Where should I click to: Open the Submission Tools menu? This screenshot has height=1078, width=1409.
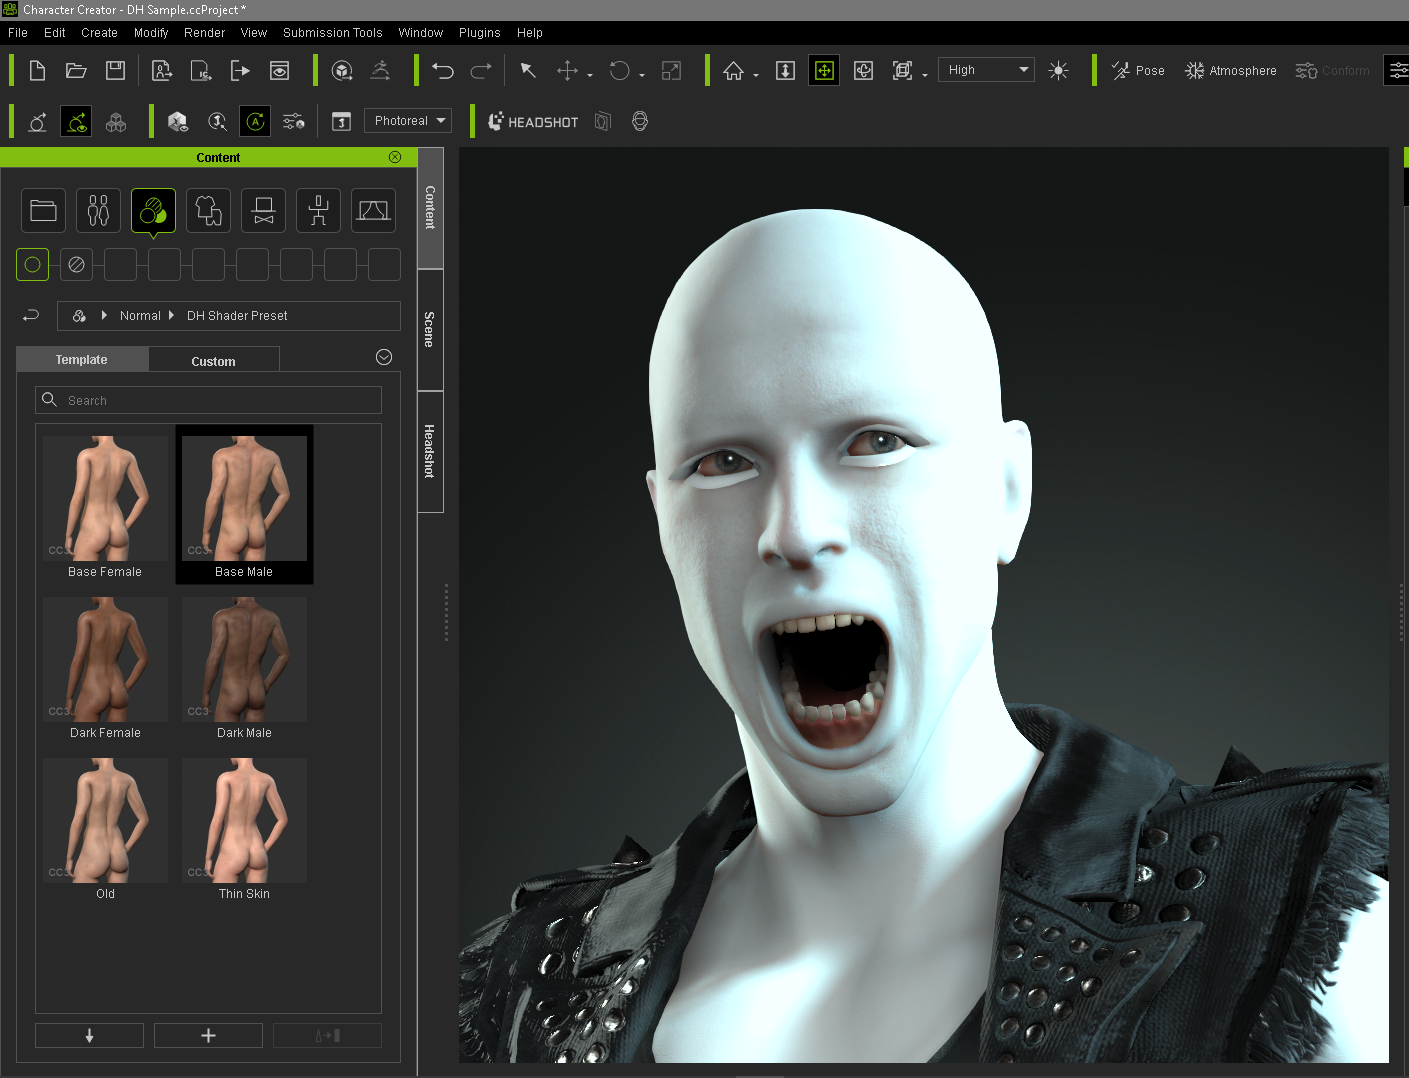click(x=332, y=33)
